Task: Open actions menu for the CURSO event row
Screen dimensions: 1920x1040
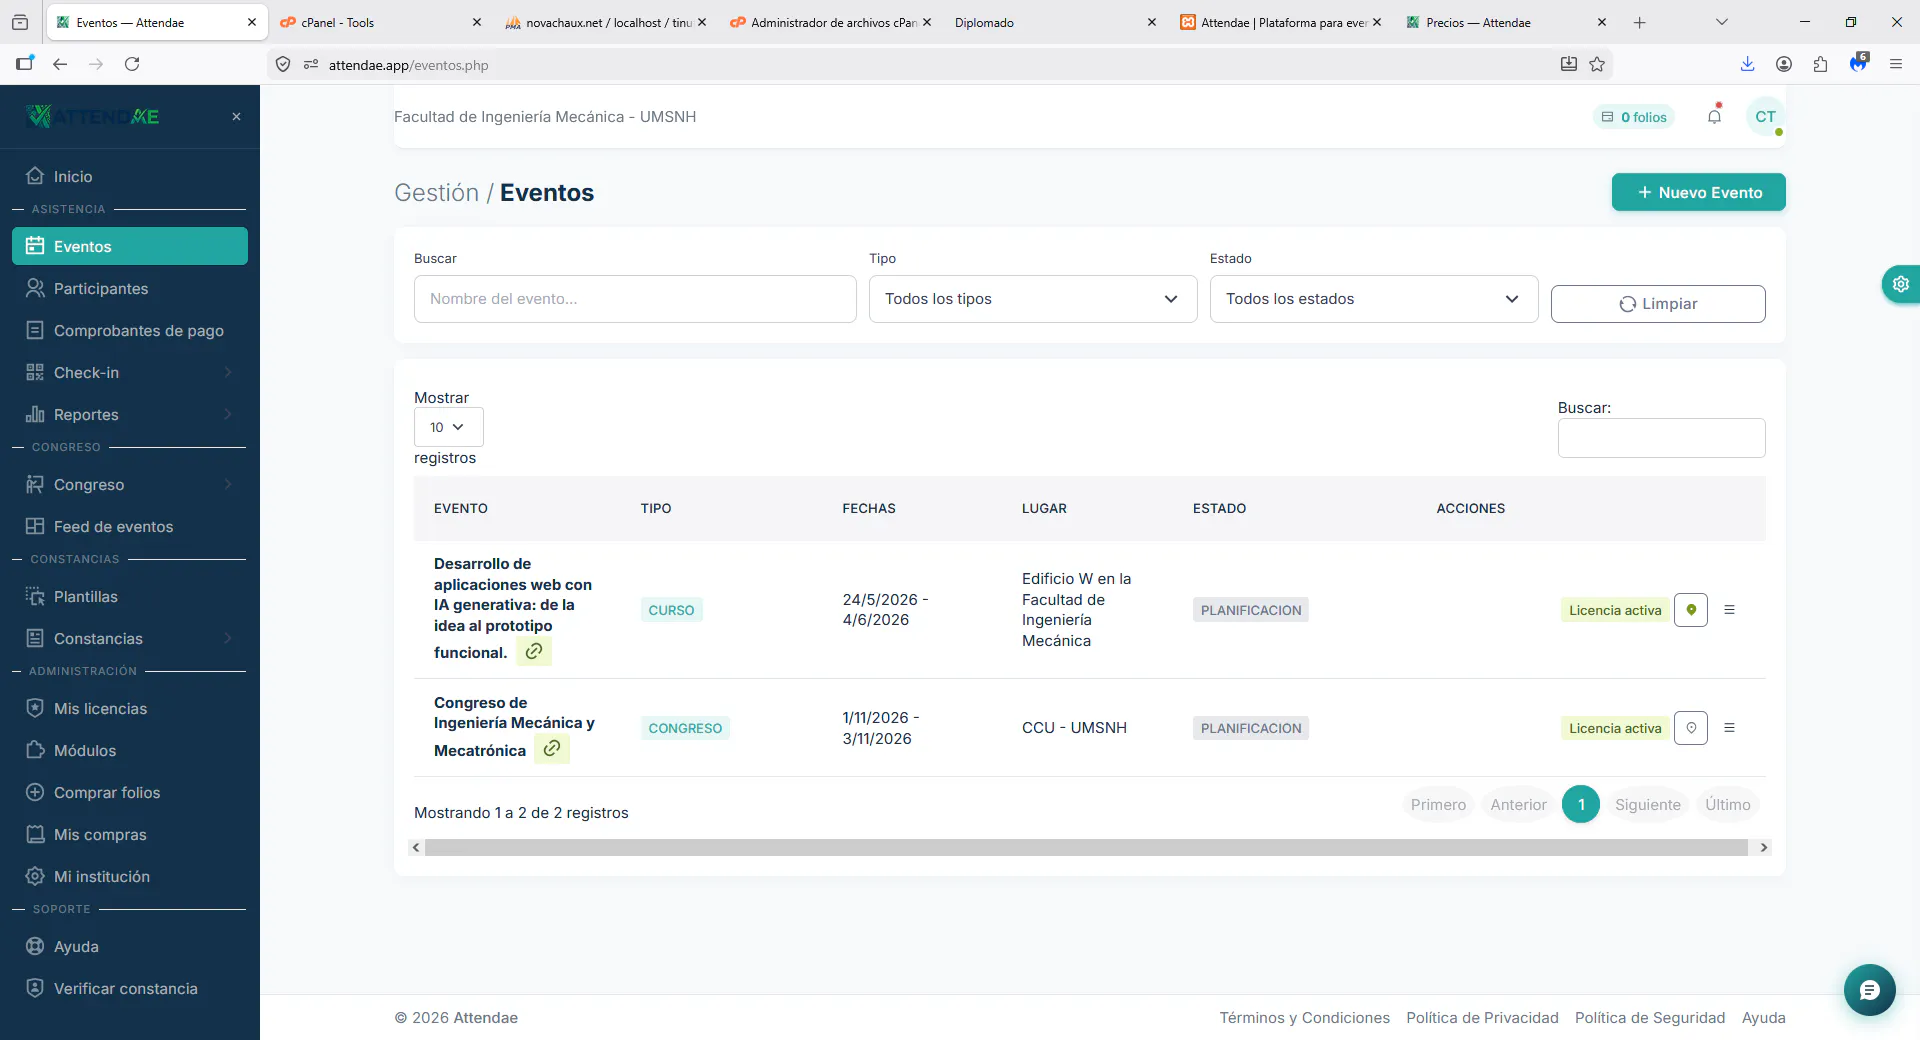Action: (1729, 610)
